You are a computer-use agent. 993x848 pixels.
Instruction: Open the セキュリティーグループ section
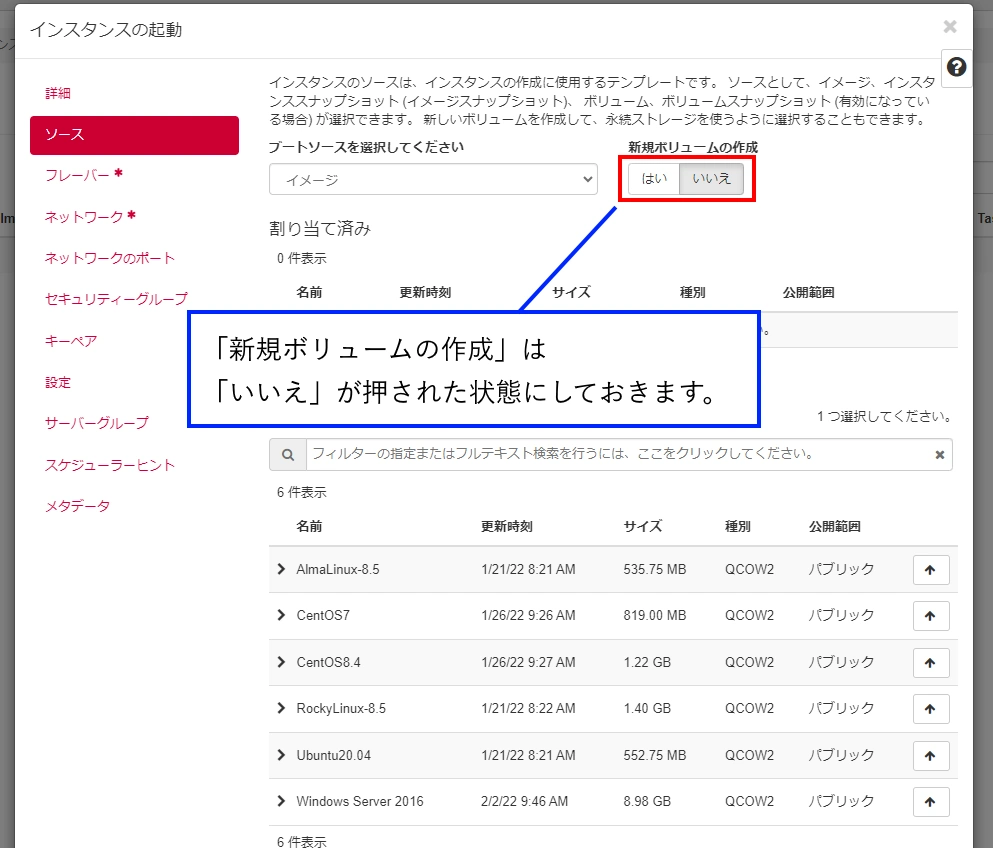[116, 299]
